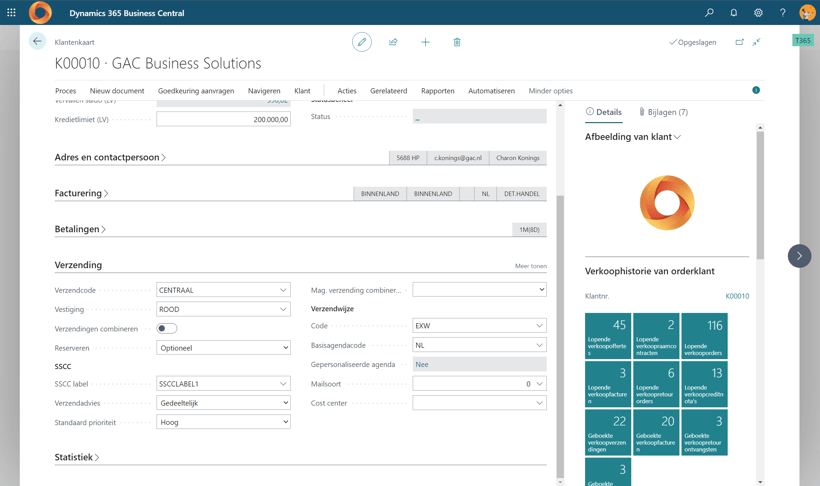Click the pencil edit icon
This screenshot has height=486, width=820.
point(362,42)
